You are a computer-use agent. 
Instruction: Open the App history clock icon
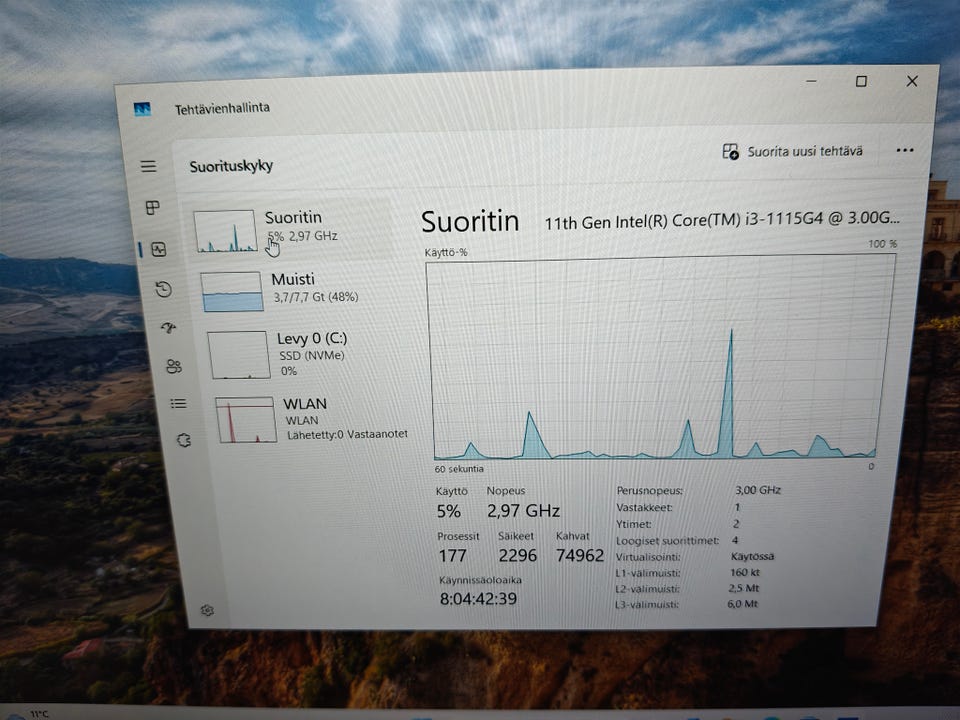point(163,289)
